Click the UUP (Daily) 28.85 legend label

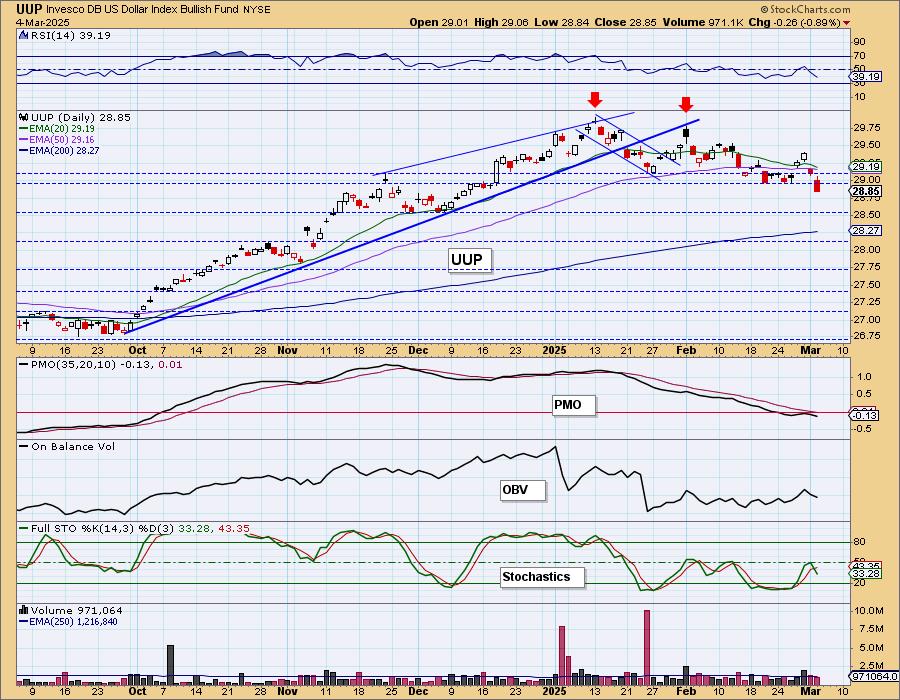pyautogui.click(x=80, y=117)
